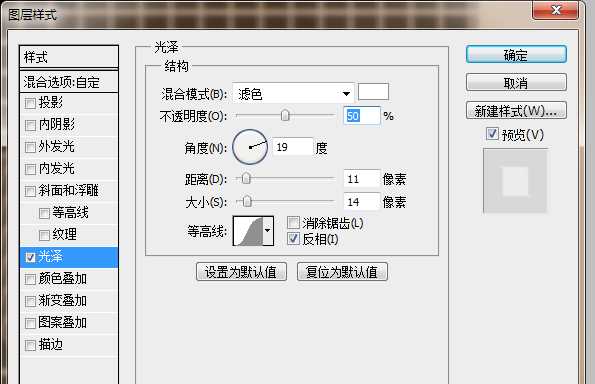Click the contour curve thumbnail

(248, 231)
